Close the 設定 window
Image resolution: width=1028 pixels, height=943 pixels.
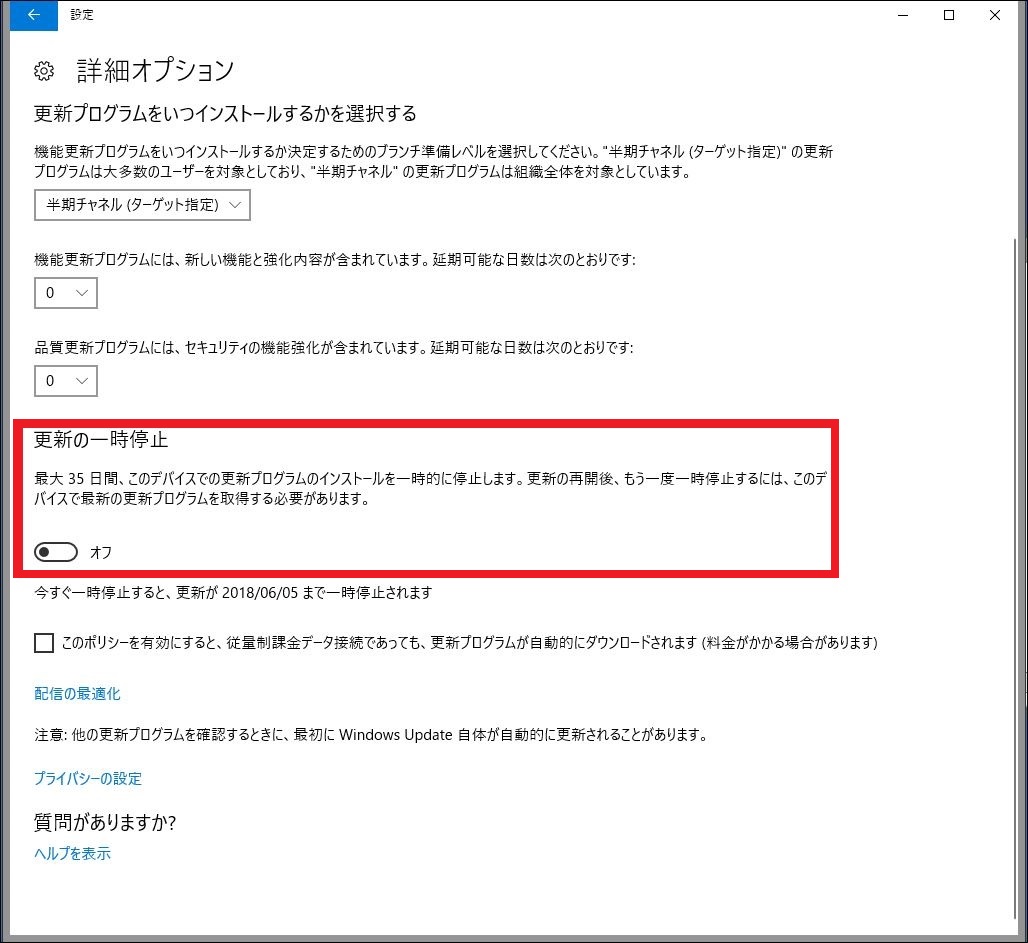(x=995, y=15)
